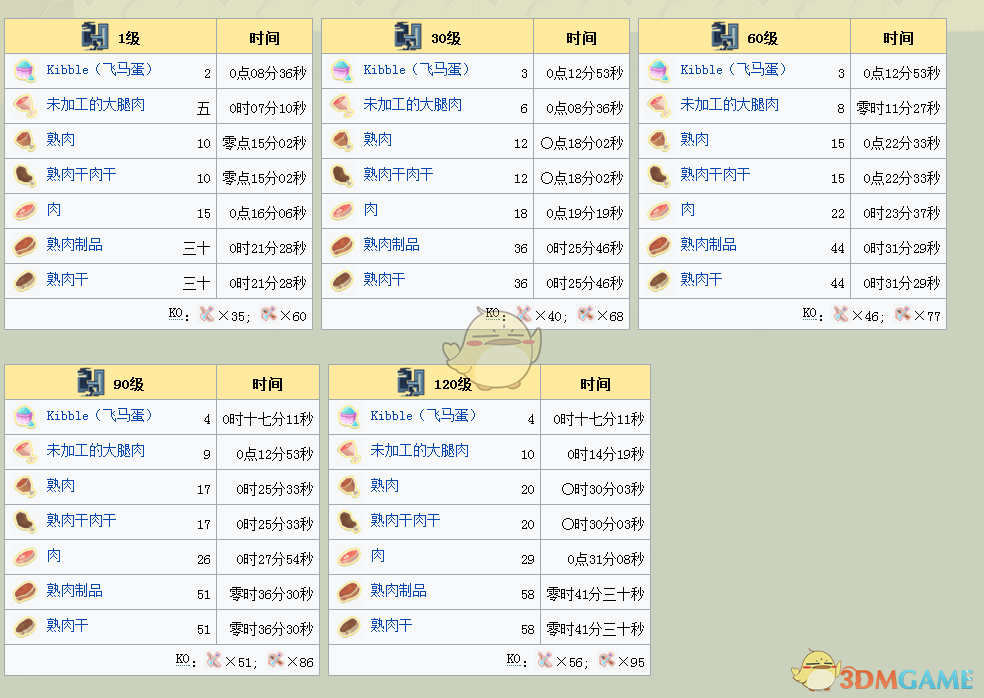Select the 时间 header of the 1级 table
The height and width of the screenshot is (698, 984).
264,38
